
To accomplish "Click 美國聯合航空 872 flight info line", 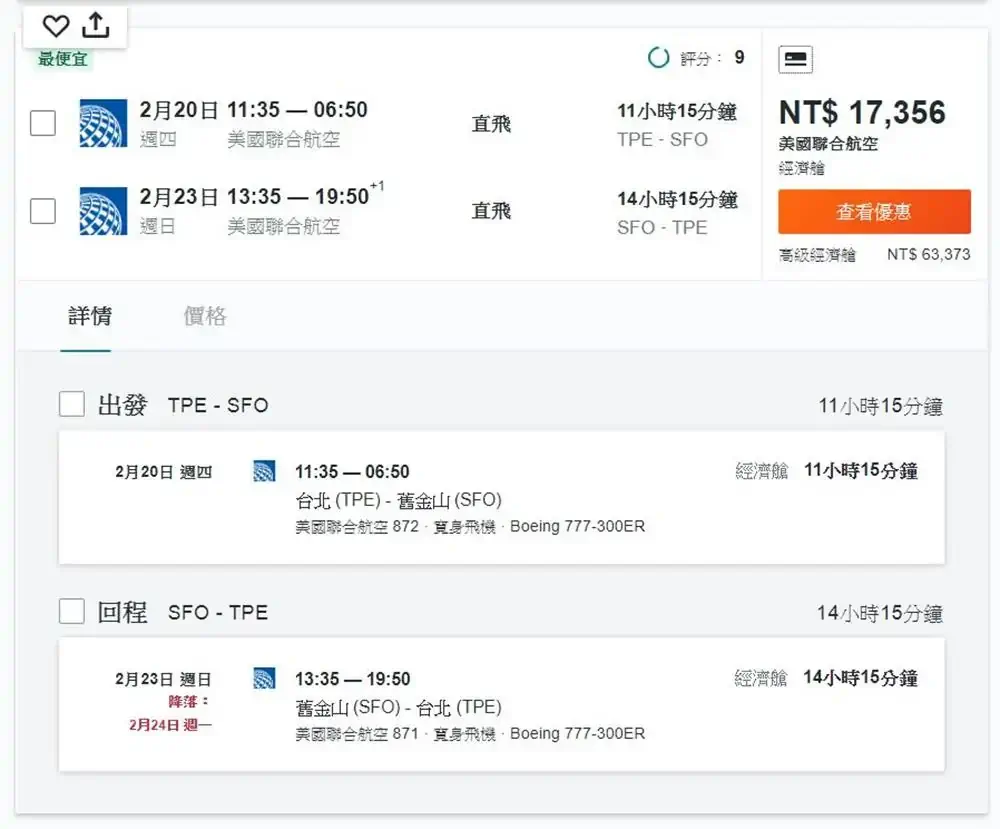I will click(470, 527).
